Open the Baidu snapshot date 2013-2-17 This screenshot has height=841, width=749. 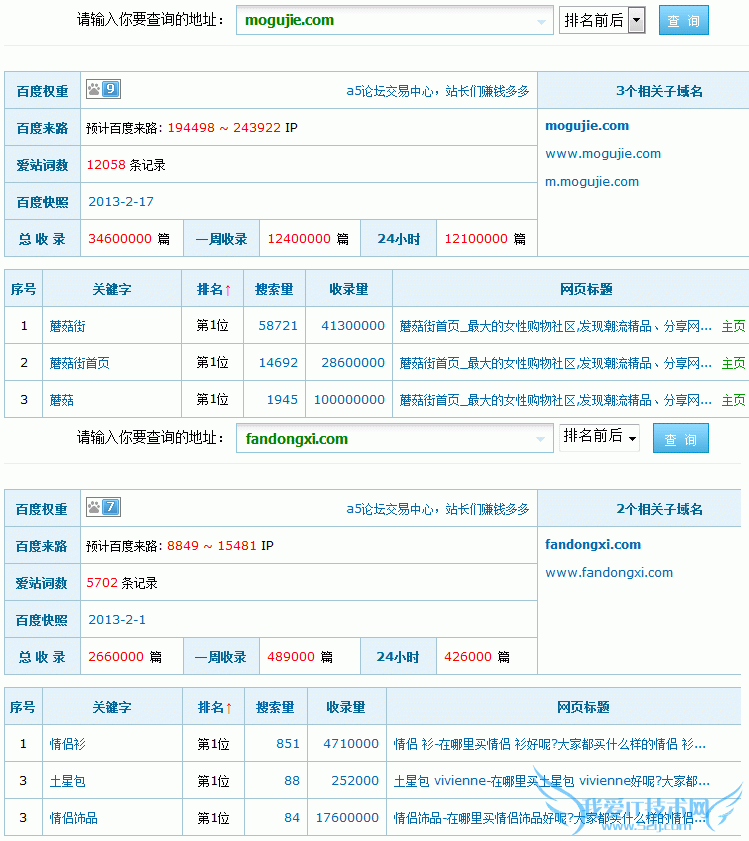tap(121, 202)
